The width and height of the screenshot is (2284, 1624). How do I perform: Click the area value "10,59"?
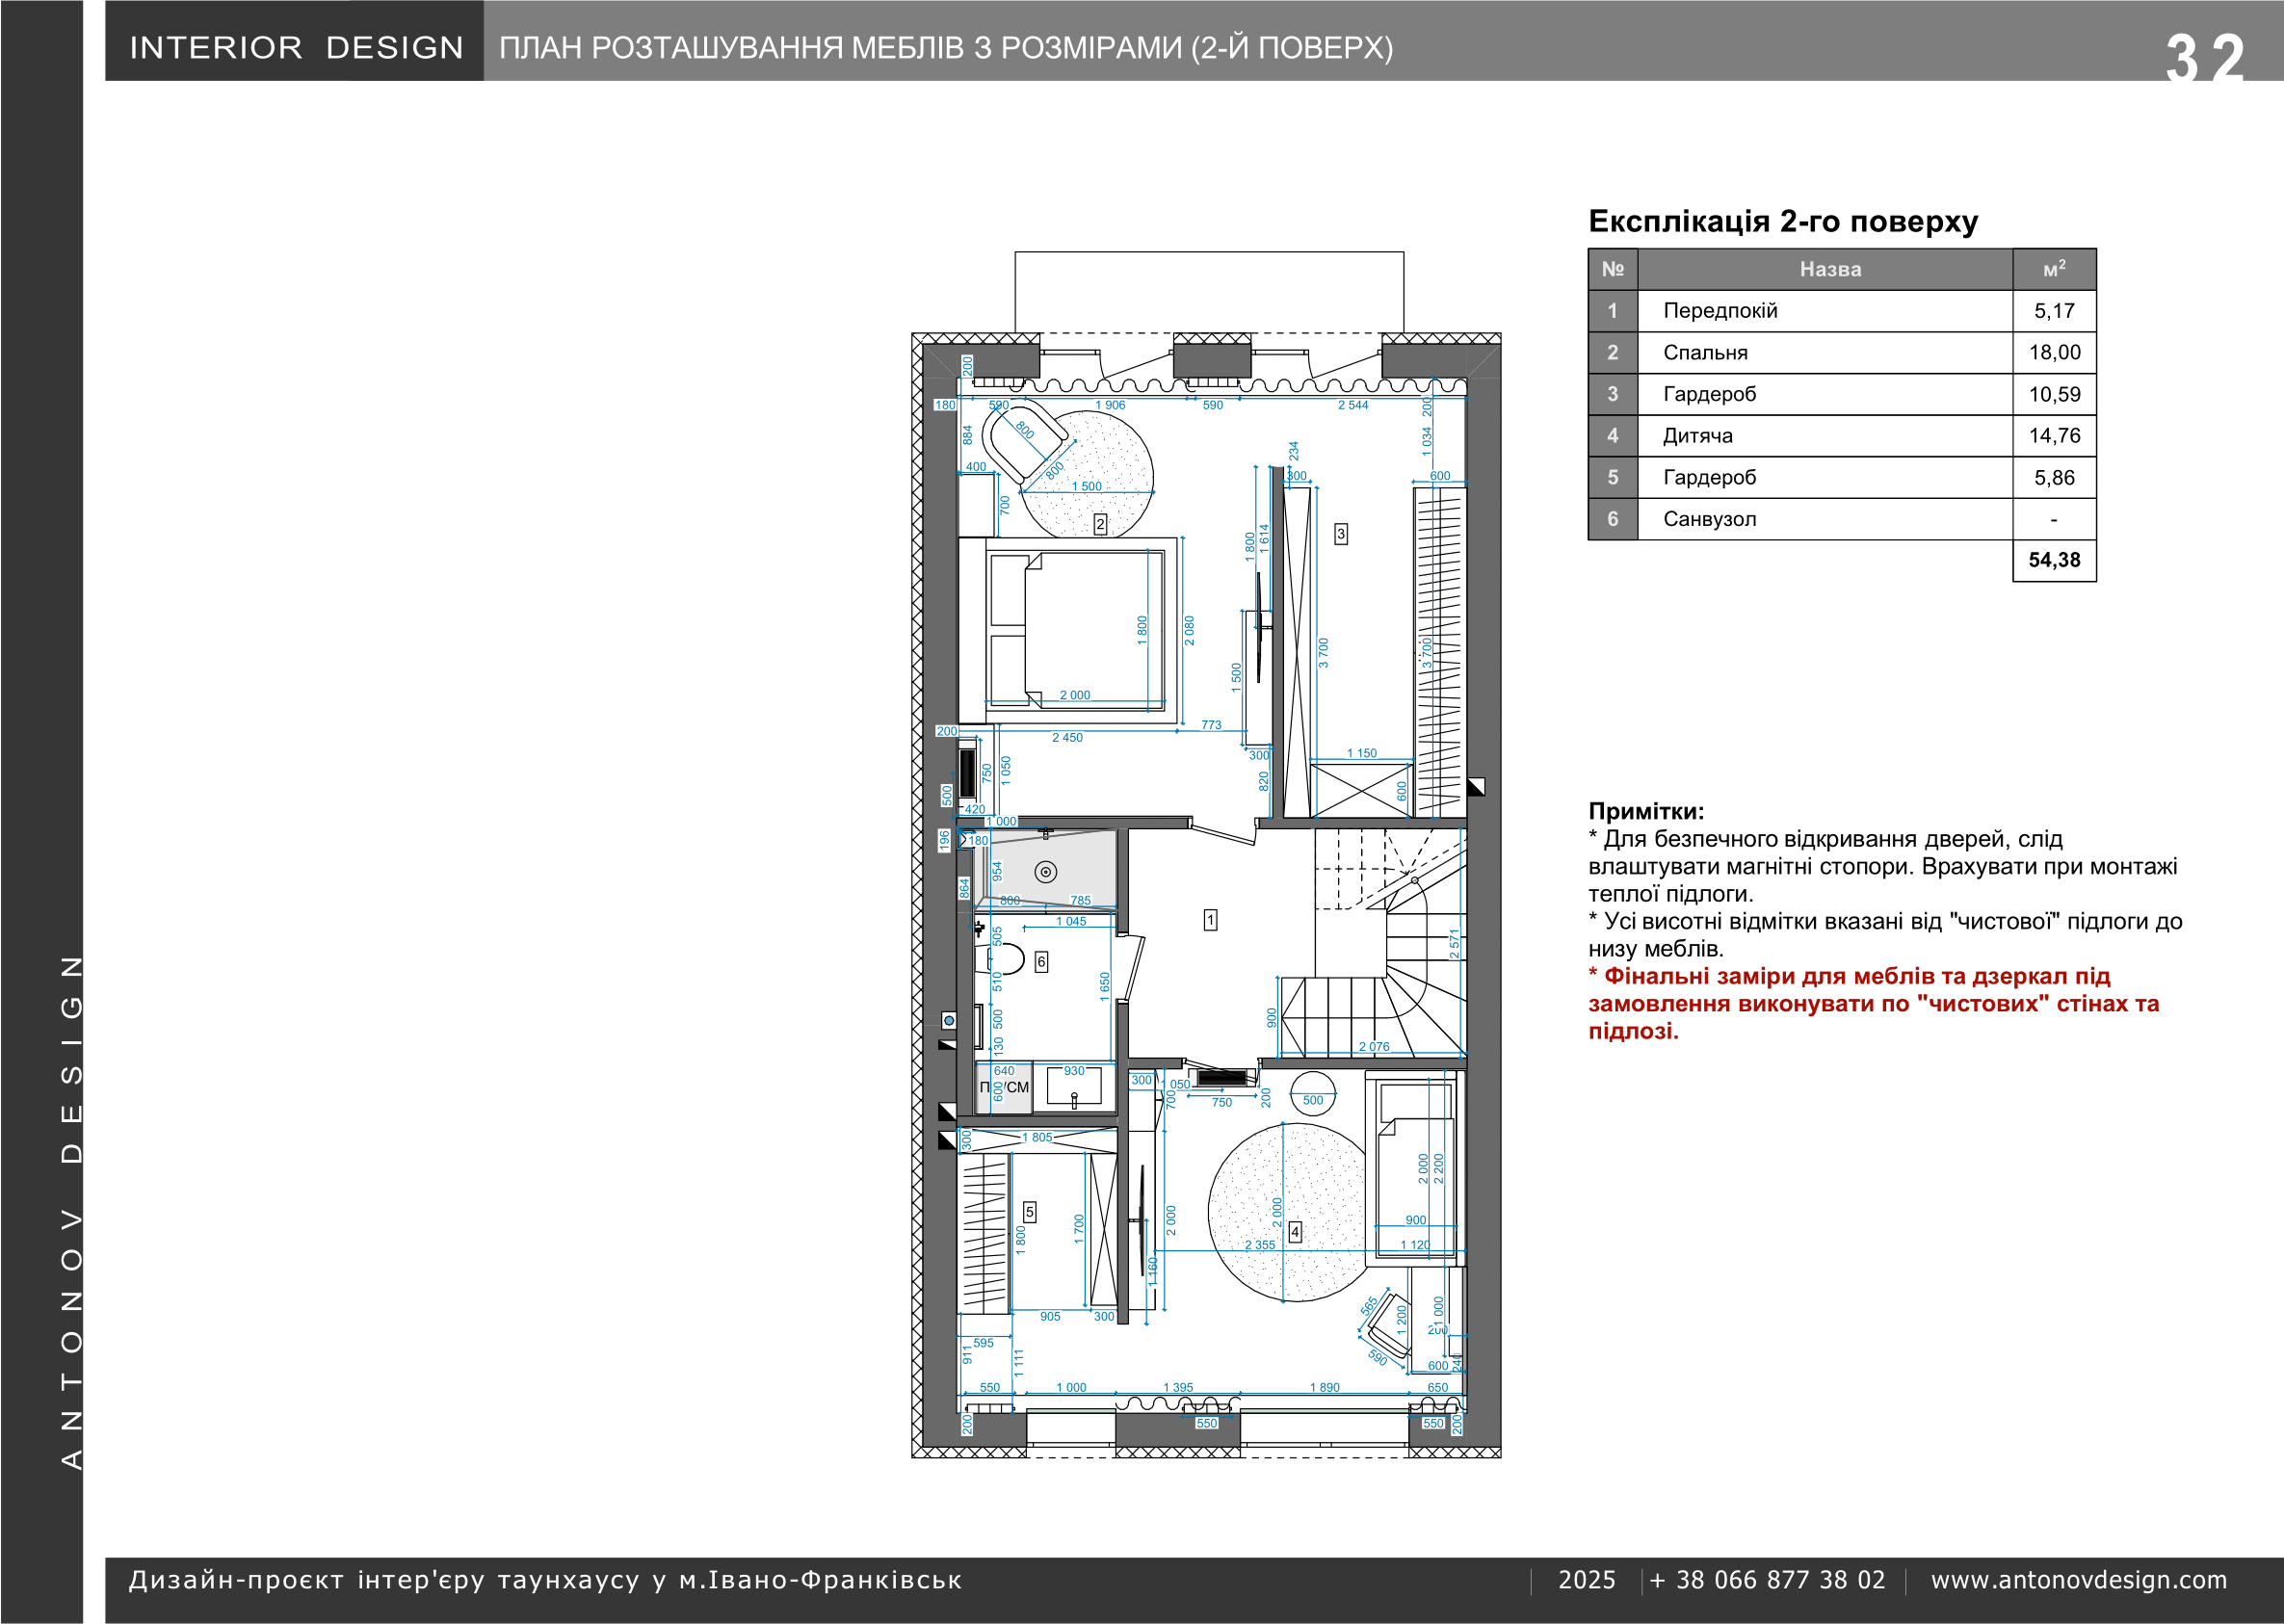click(x=2054, y=394)
